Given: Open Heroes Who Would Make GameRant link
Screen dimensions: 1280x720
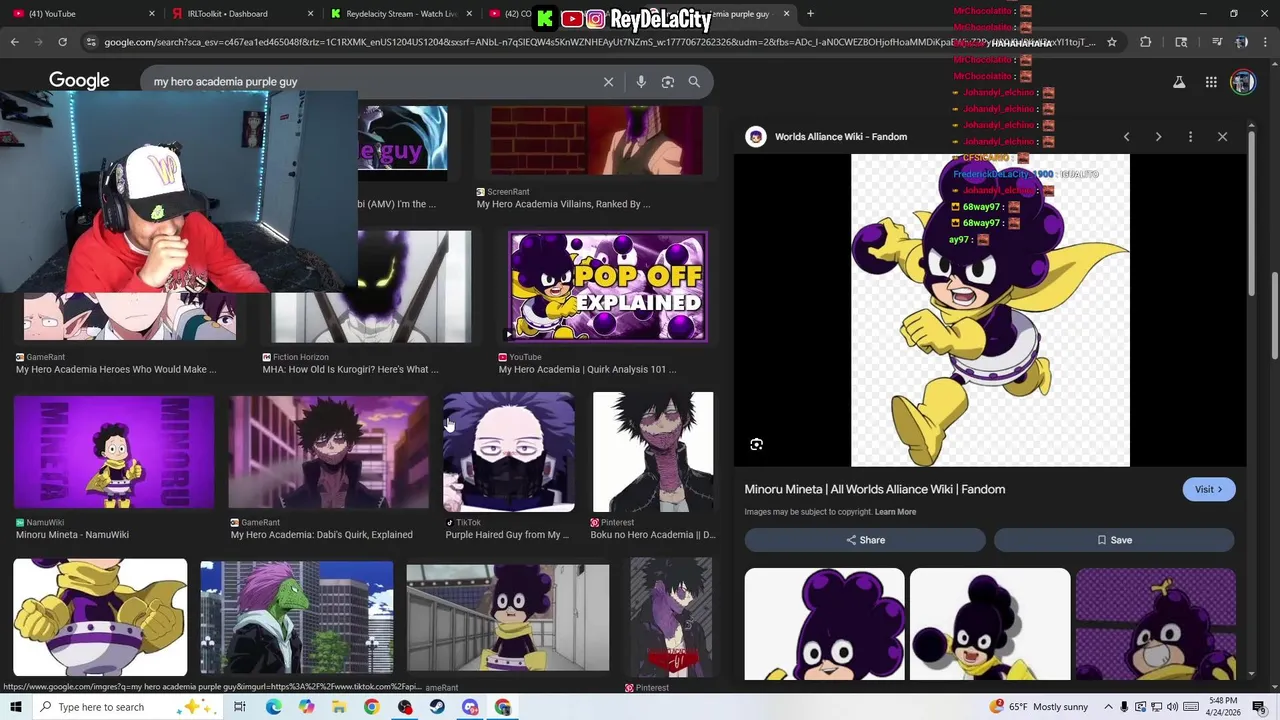Looking at the screenshot, I should [116, 369].
